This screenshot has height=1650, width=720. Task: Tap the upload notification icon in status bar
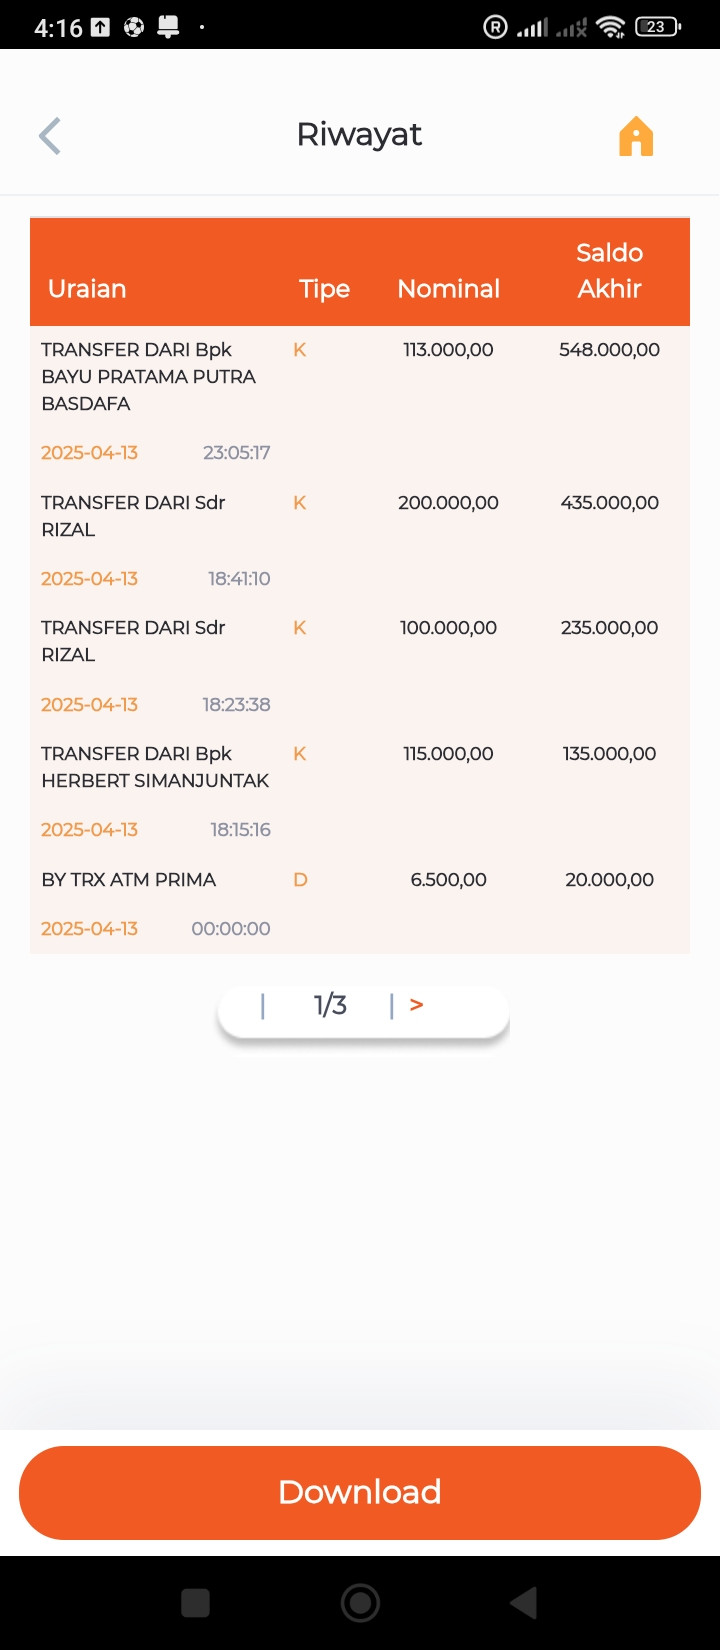click(x=101, y=28)
